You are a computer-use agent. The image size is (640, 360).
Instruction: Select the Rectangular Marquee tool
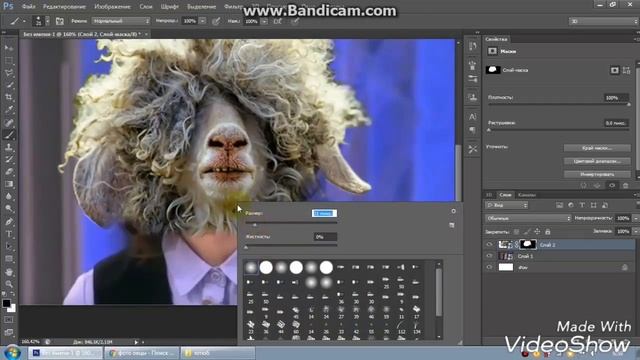pos(9,61)
